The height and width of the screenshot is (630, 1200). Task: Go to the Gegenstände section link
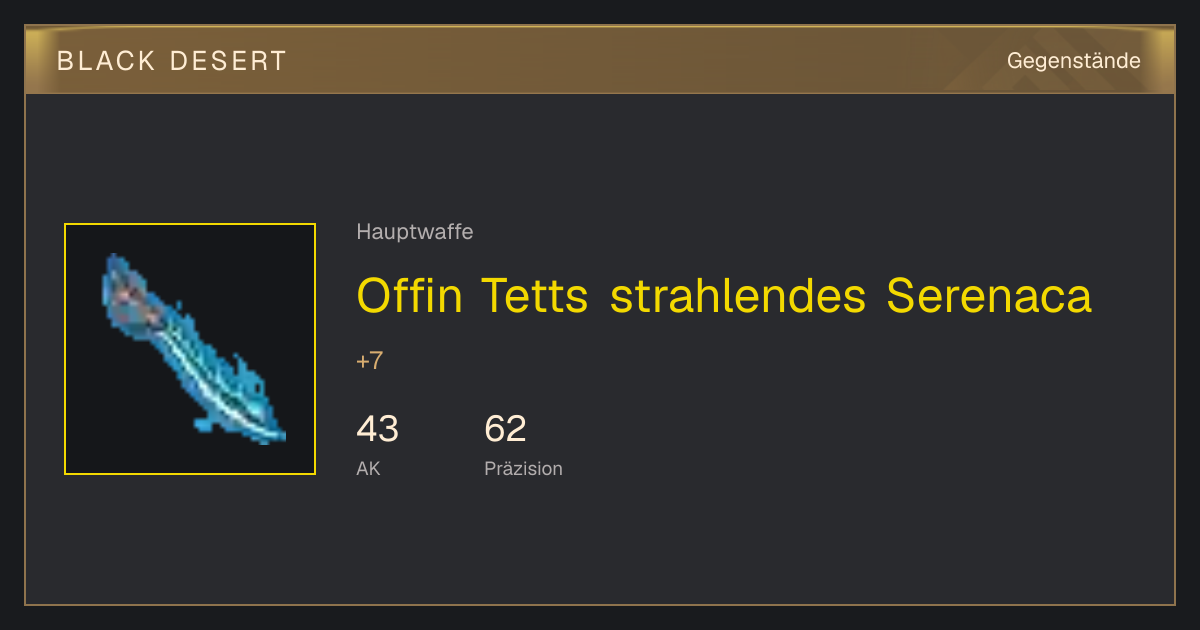click(x=1073, y=61)
